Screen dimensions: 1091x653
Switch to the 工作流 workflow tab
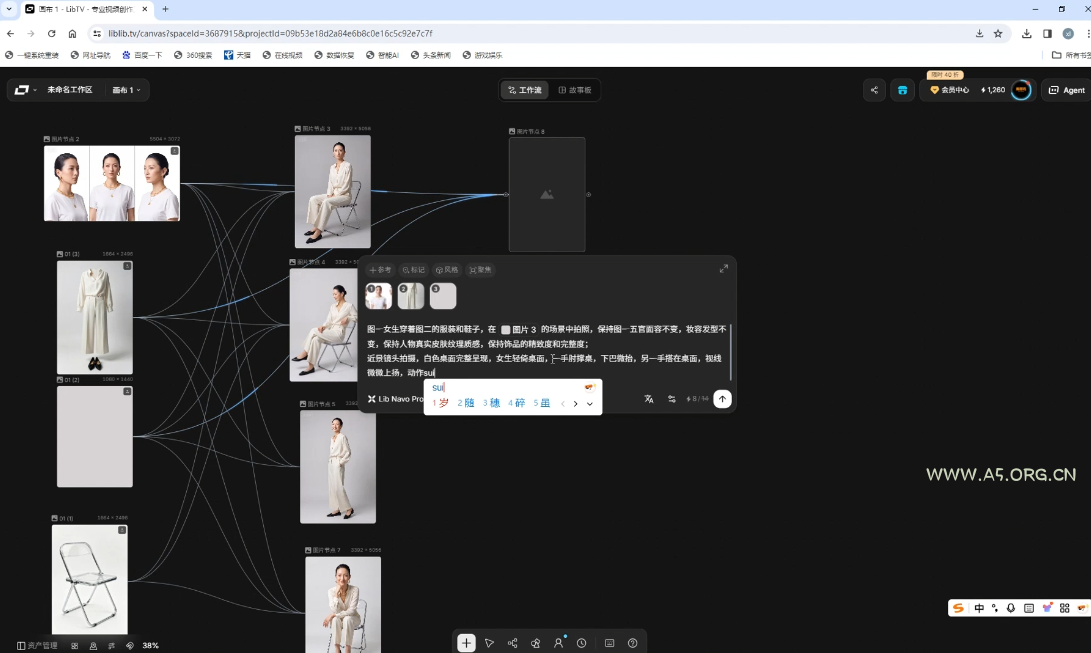pos(525,90)
